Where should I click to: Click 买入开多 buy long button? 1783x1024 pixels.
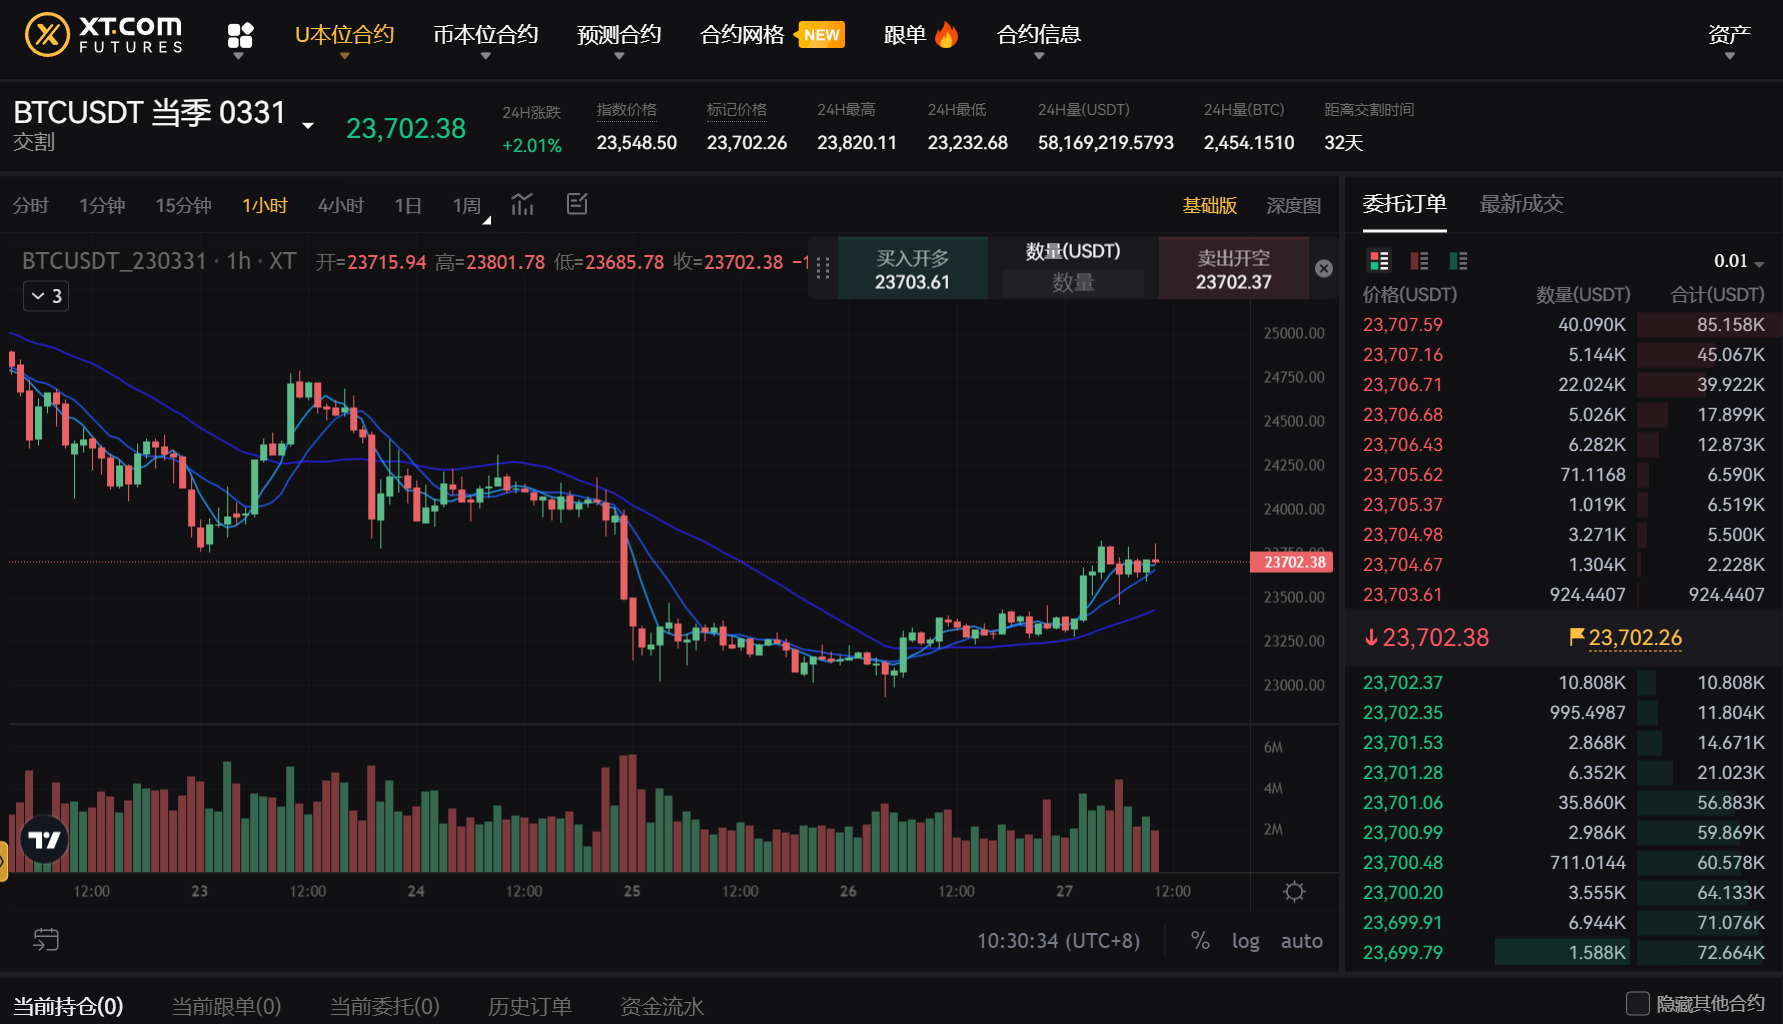tap(912, 269)
